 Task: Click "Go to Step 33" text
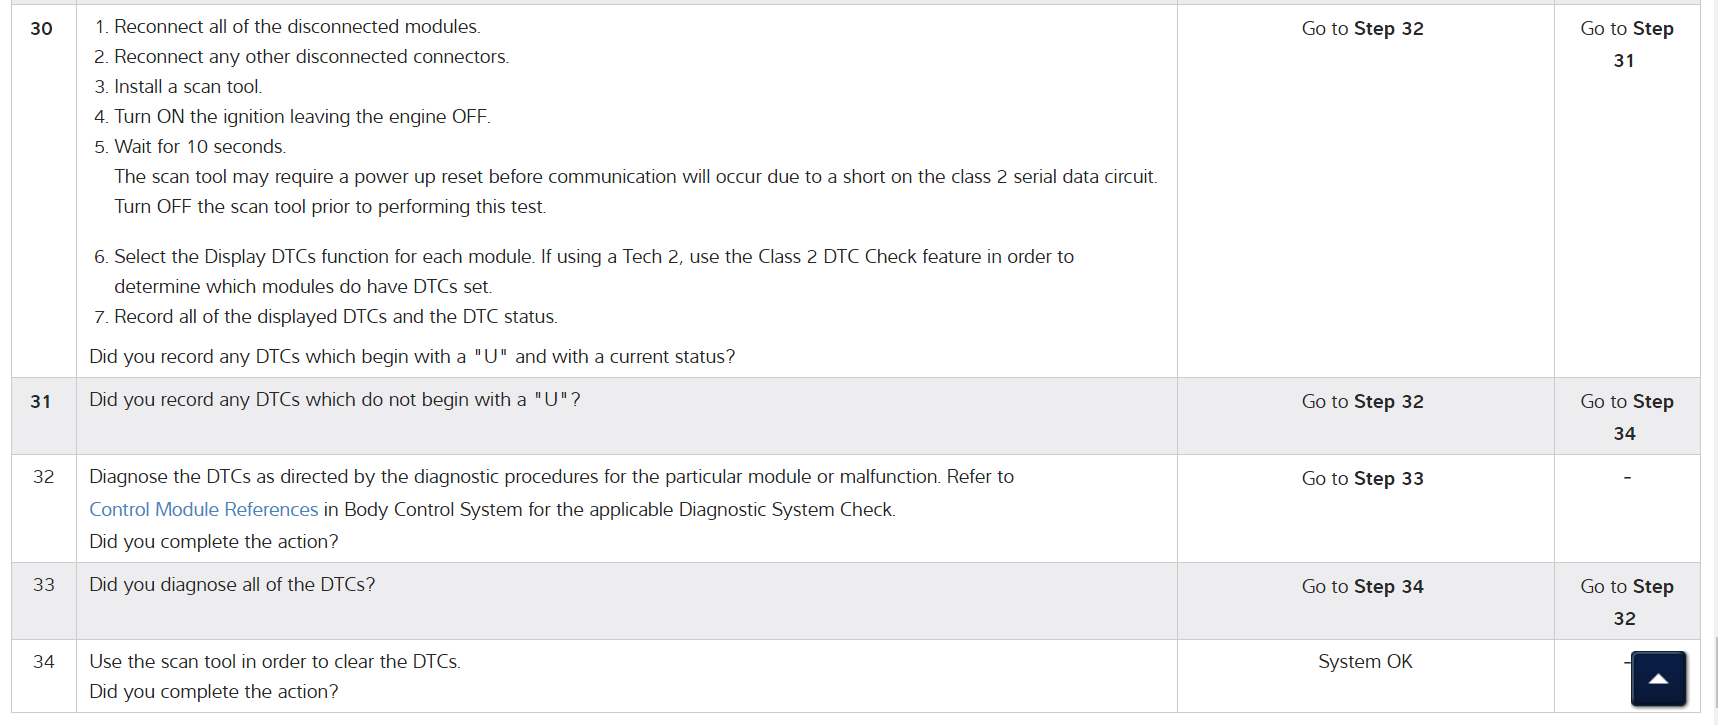pos(1362,479)
